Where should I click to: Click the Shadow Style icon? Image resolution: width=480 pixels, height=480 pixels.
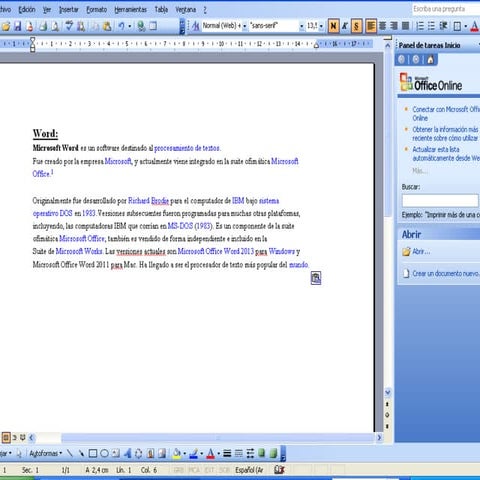coord(262,453)
